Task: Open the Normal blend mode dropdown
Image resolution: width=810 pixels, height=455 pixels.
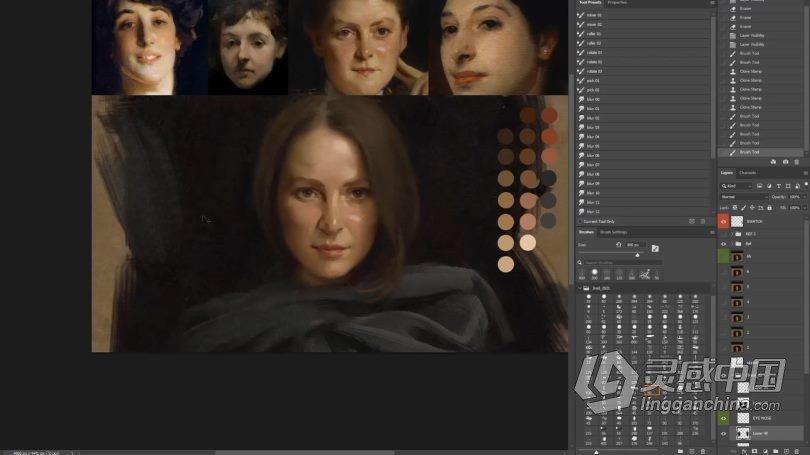Action: click(x=743, y=197)
